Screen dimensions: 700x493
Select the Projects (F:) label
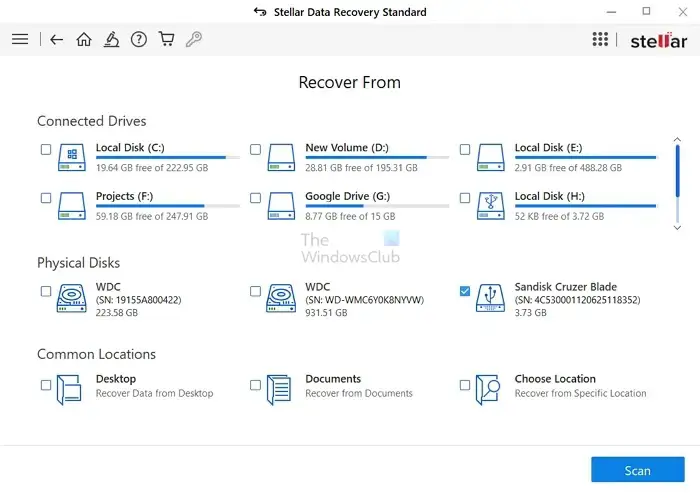(125, 196)
